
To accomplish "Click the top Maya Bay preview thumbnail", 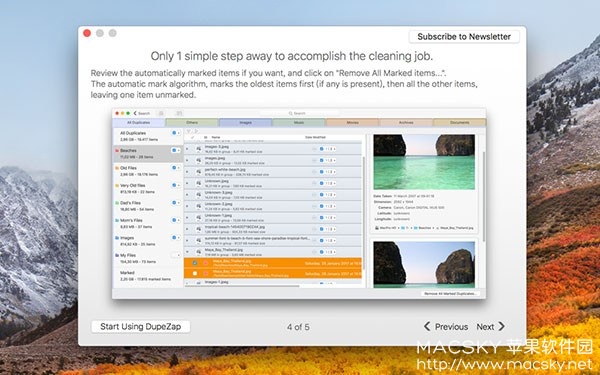I will coord(424,162).
